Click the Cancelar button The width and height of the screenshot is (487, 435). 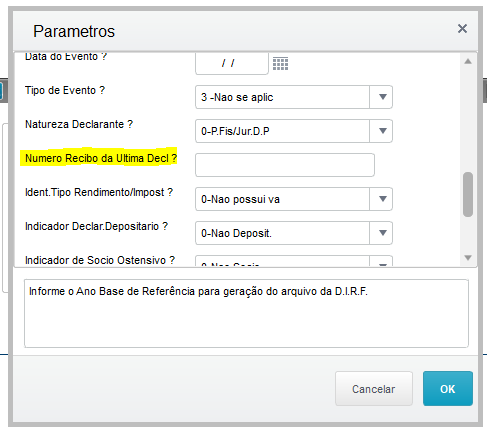[x=374, y=389]
